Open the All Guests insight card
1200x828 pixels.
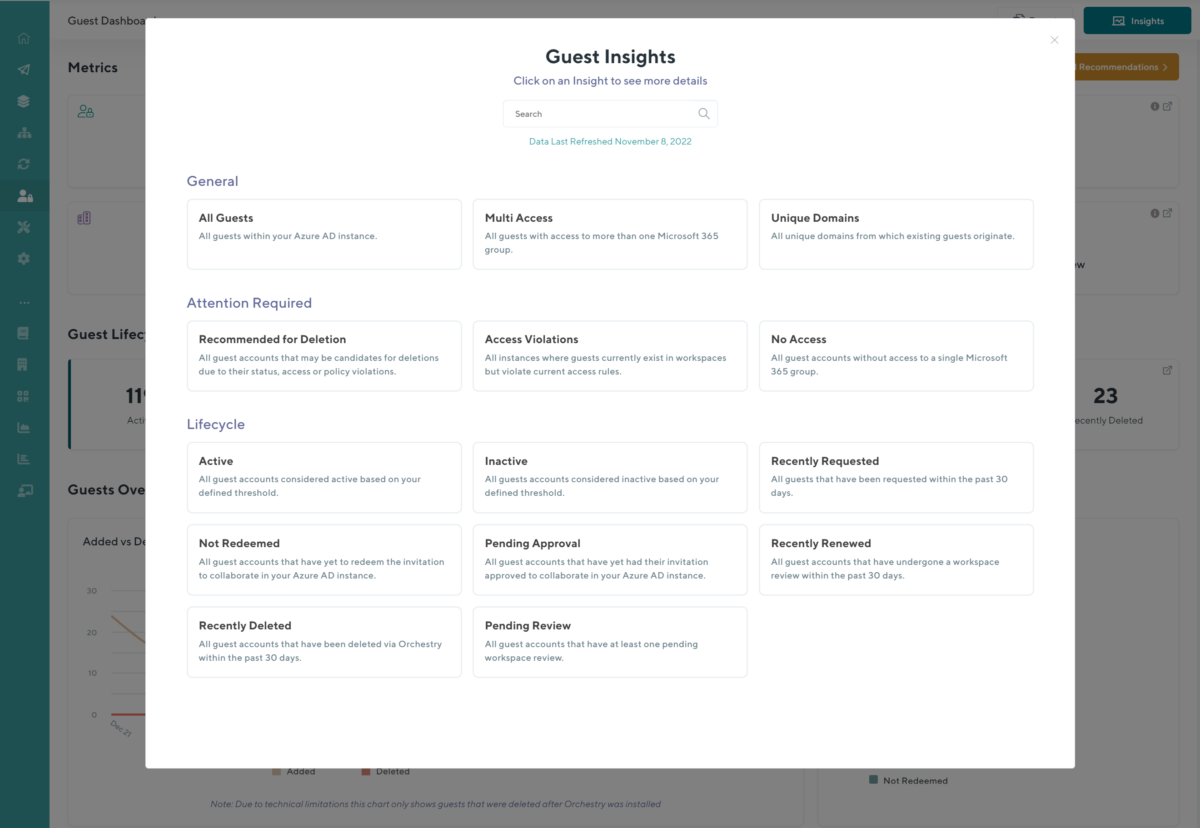pos(324,234)
